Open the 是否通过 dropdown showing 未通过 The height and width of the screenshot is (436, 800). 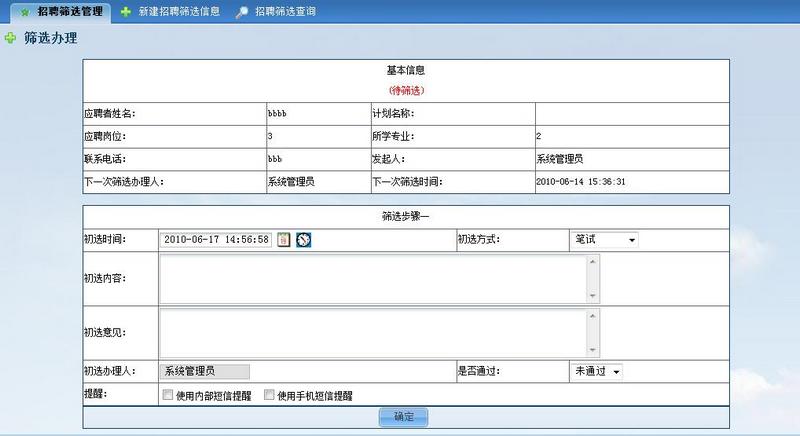pos(596,371)
